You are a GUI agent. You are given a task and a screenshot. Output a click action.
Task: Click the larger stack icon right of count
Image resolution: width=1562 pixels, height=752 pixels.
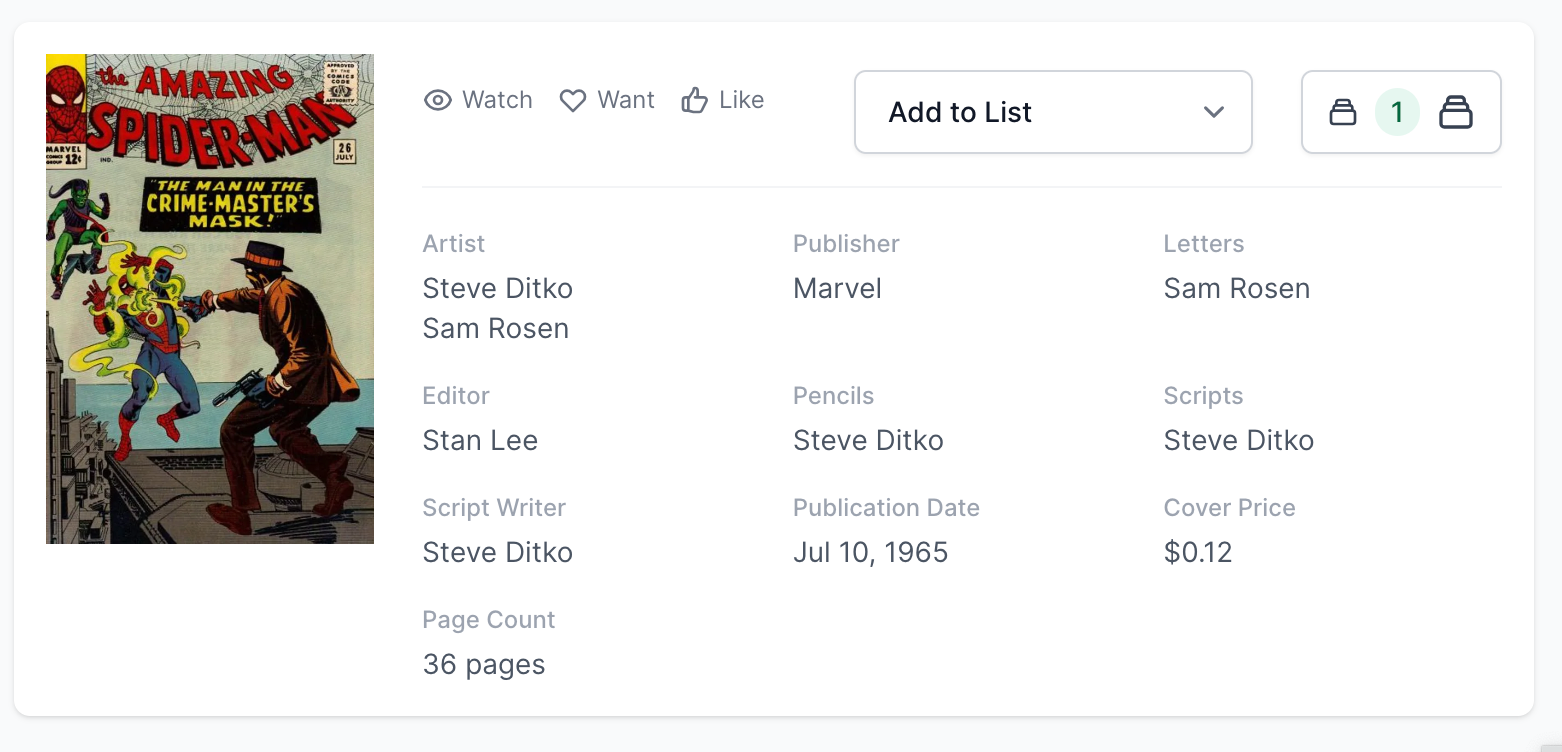1455,112
